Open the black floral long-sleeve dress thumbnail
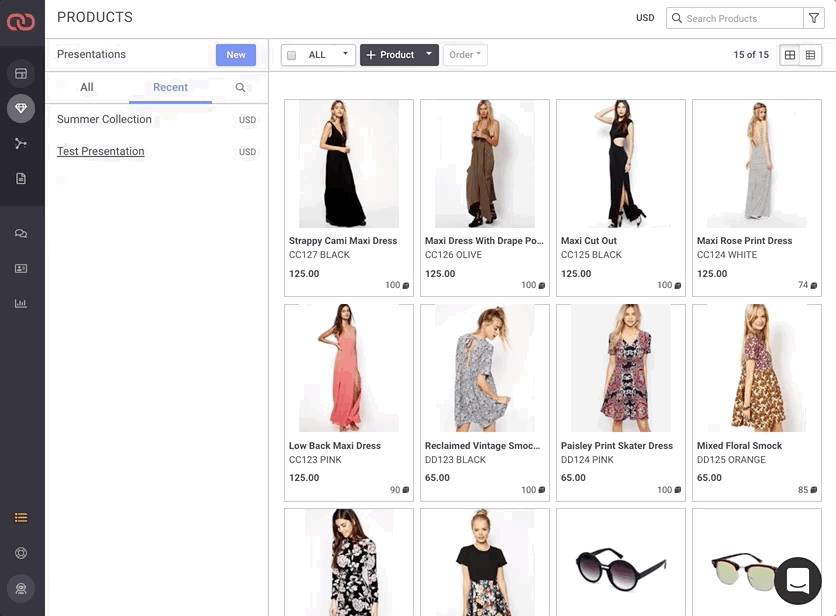The height and width of the screenshot is (616, 836). [x=349, y=563]
